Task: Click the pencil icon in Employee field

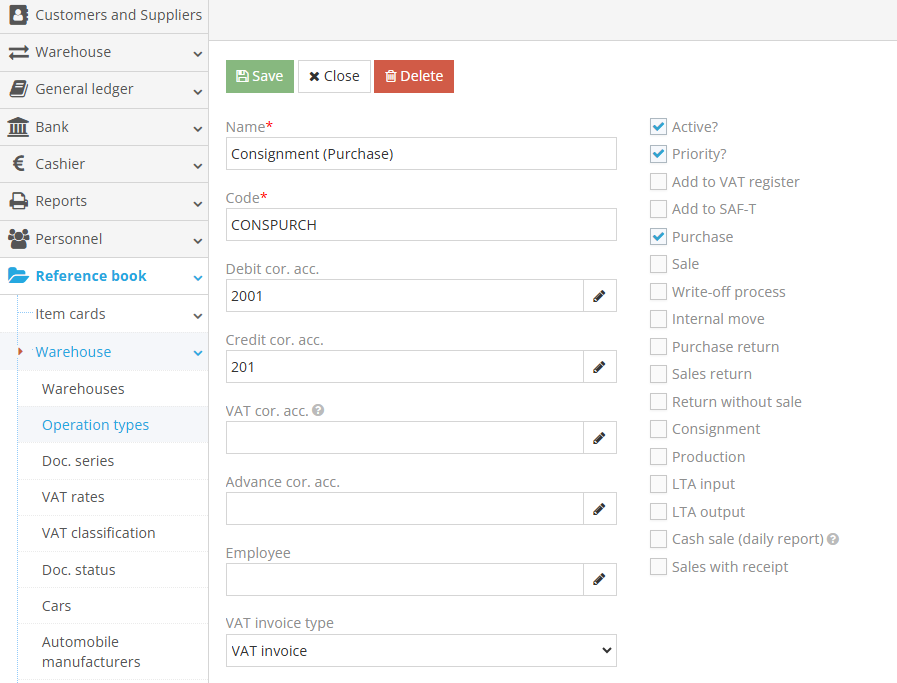Action: (599, 580)
